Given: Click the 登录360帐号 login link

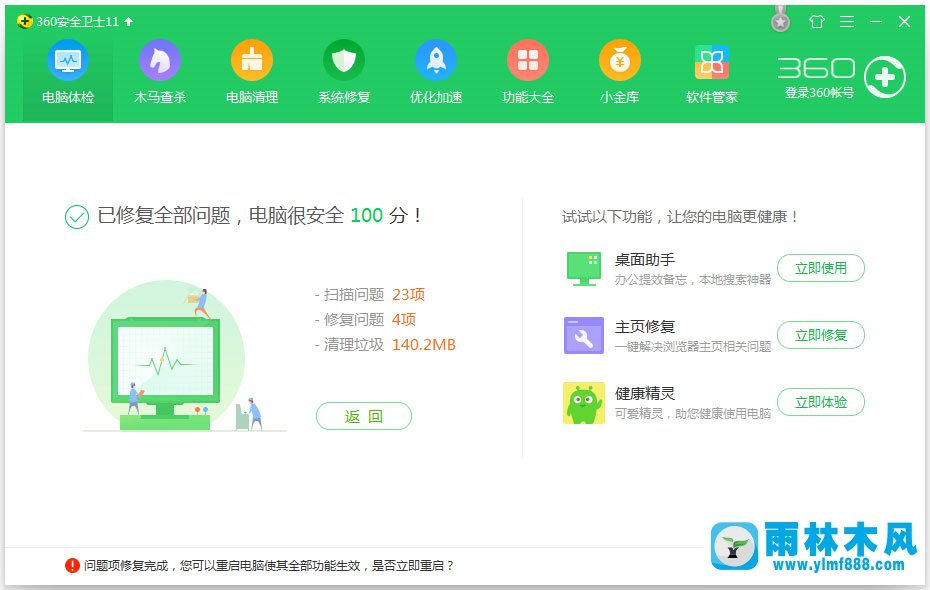Looking at the screenshot, I should click(820, 93).
